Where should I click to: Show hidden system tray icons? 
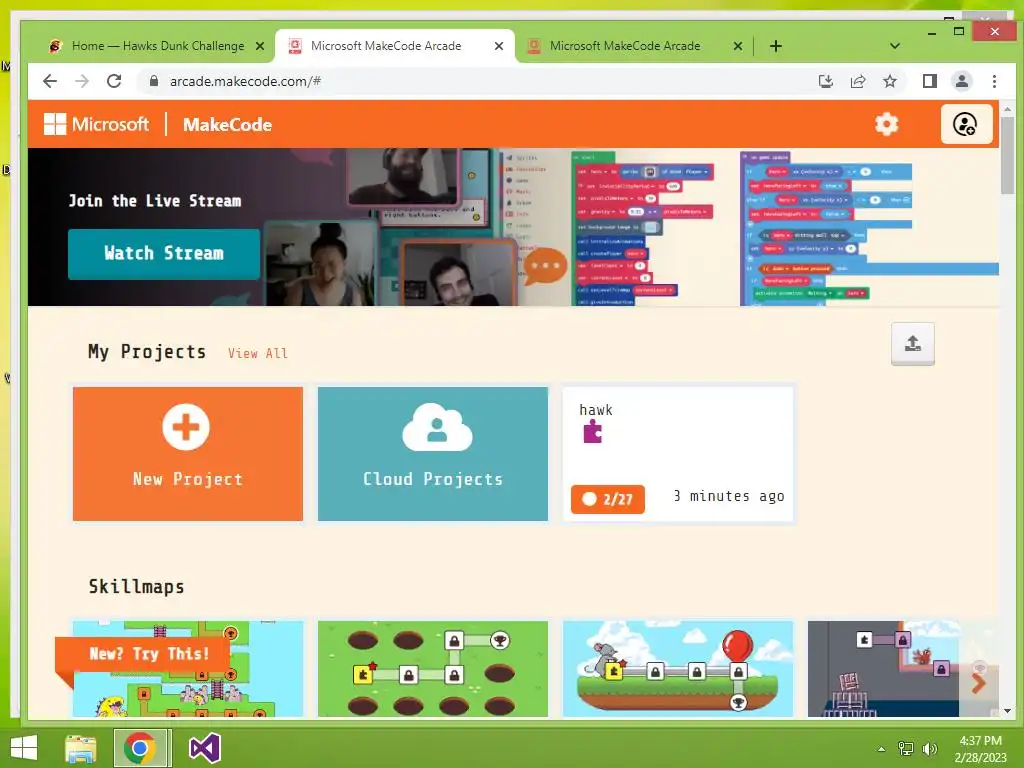pos(882,749)
